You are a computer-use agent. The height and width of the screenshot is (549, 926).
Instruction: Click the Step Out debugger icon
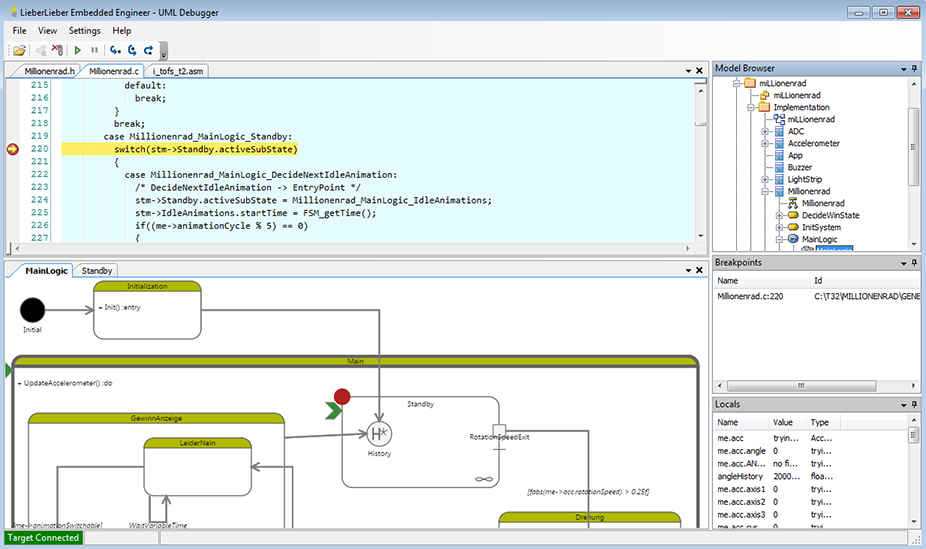[148, 51]
